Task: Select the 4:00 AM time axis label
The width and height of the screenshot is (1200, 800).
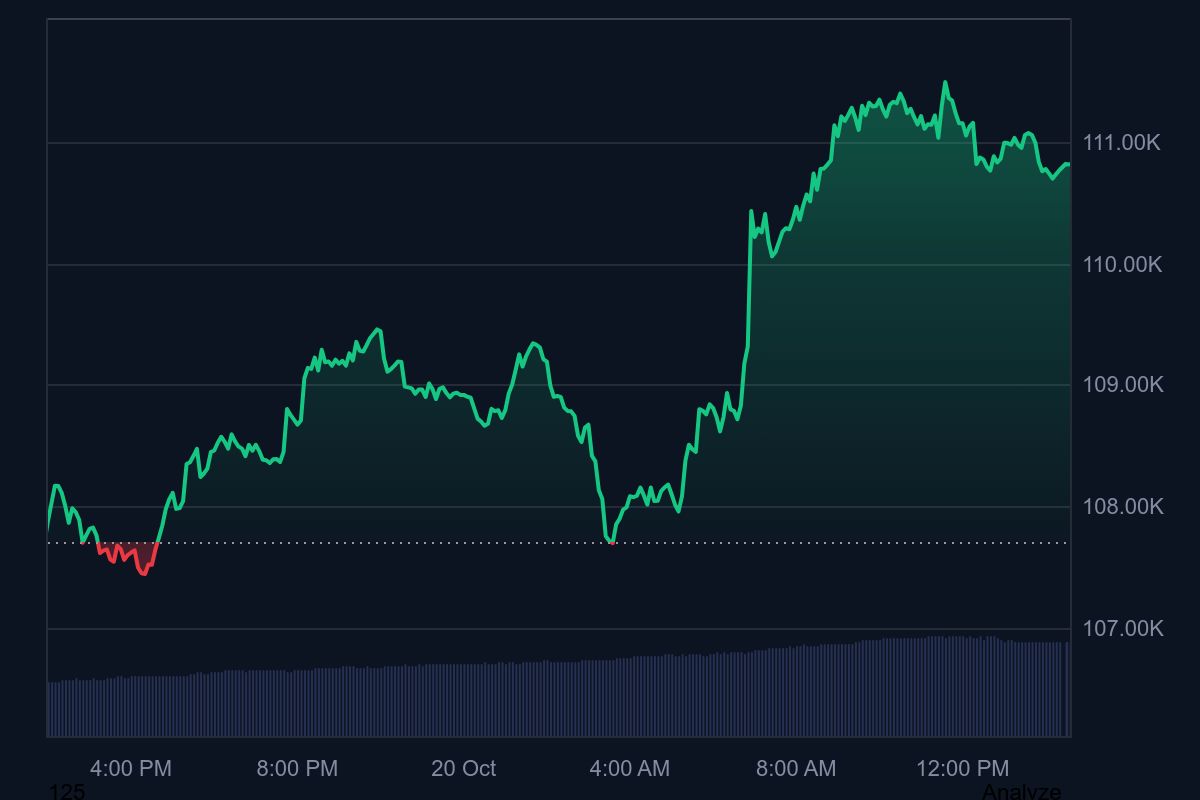Action: [629, 769]
